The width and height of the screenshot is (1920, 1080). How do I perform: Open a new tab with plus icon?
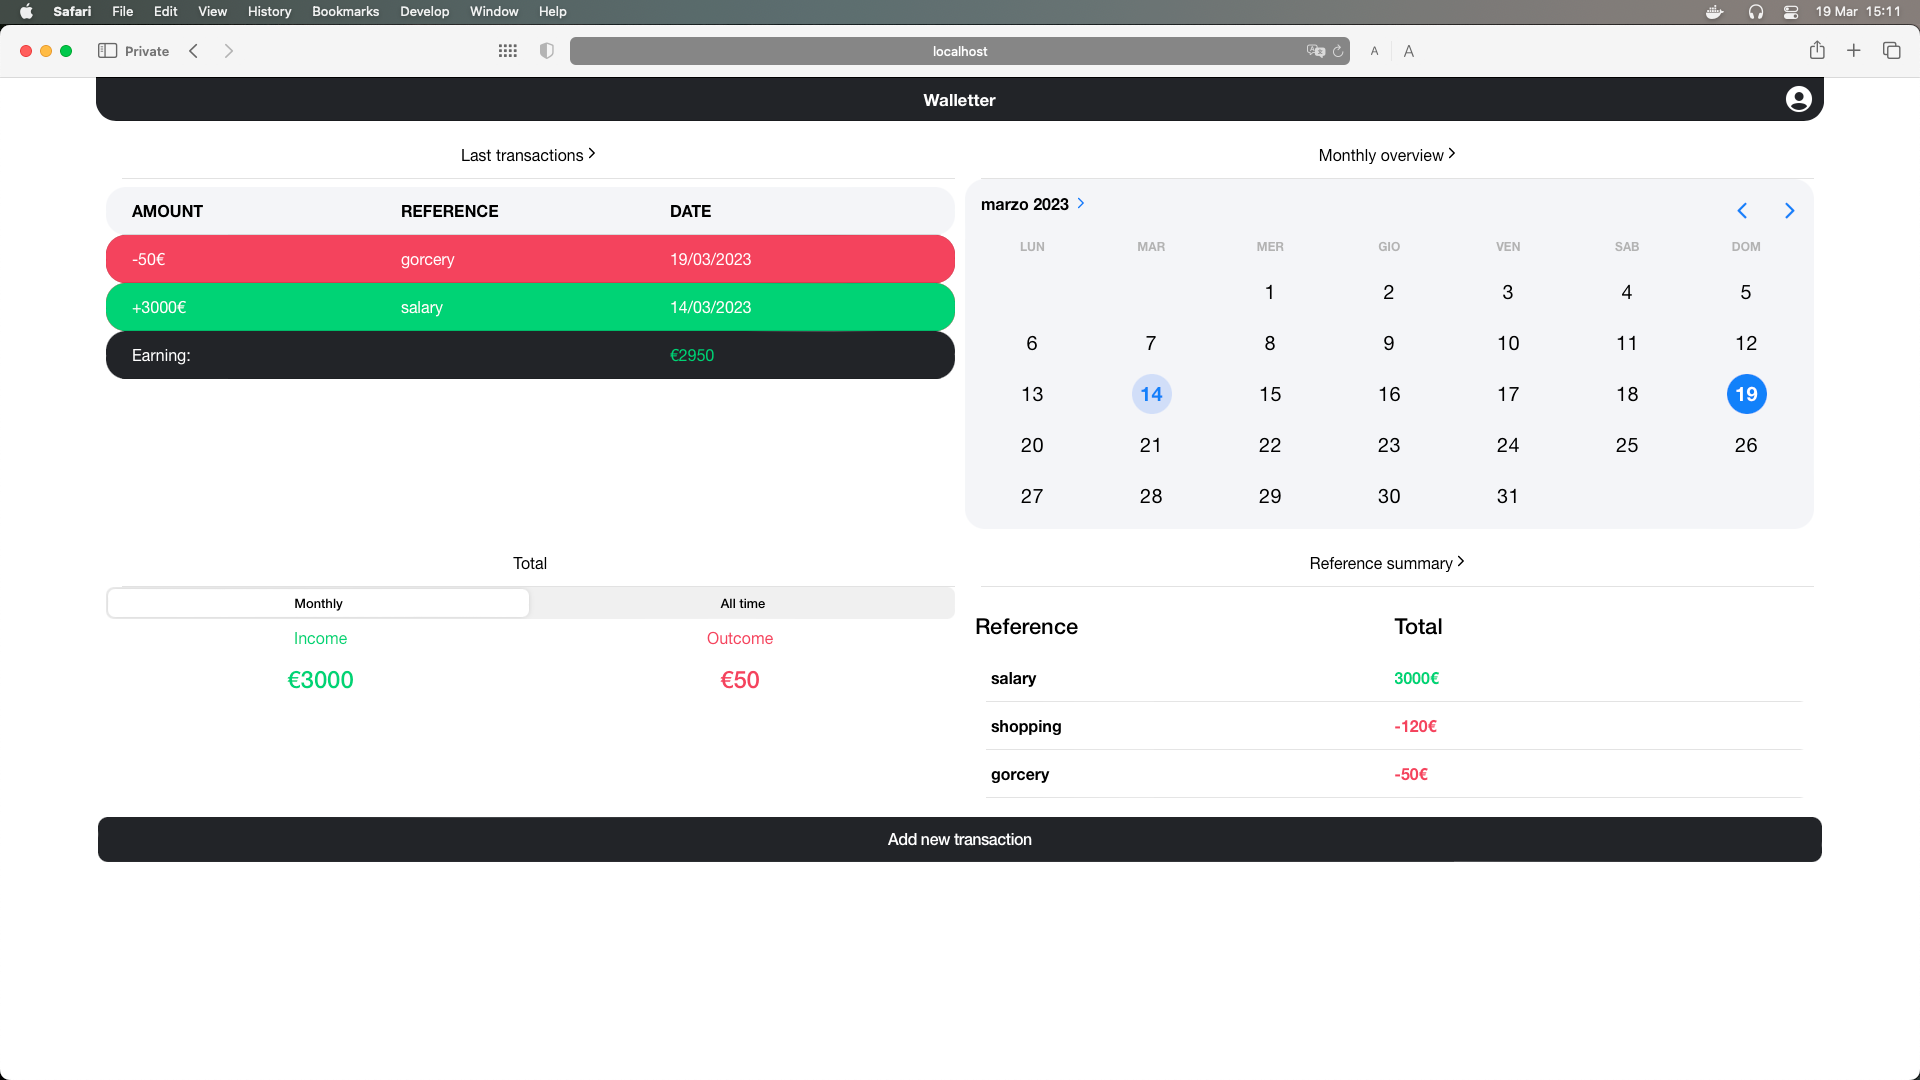tap(1853, 51)
